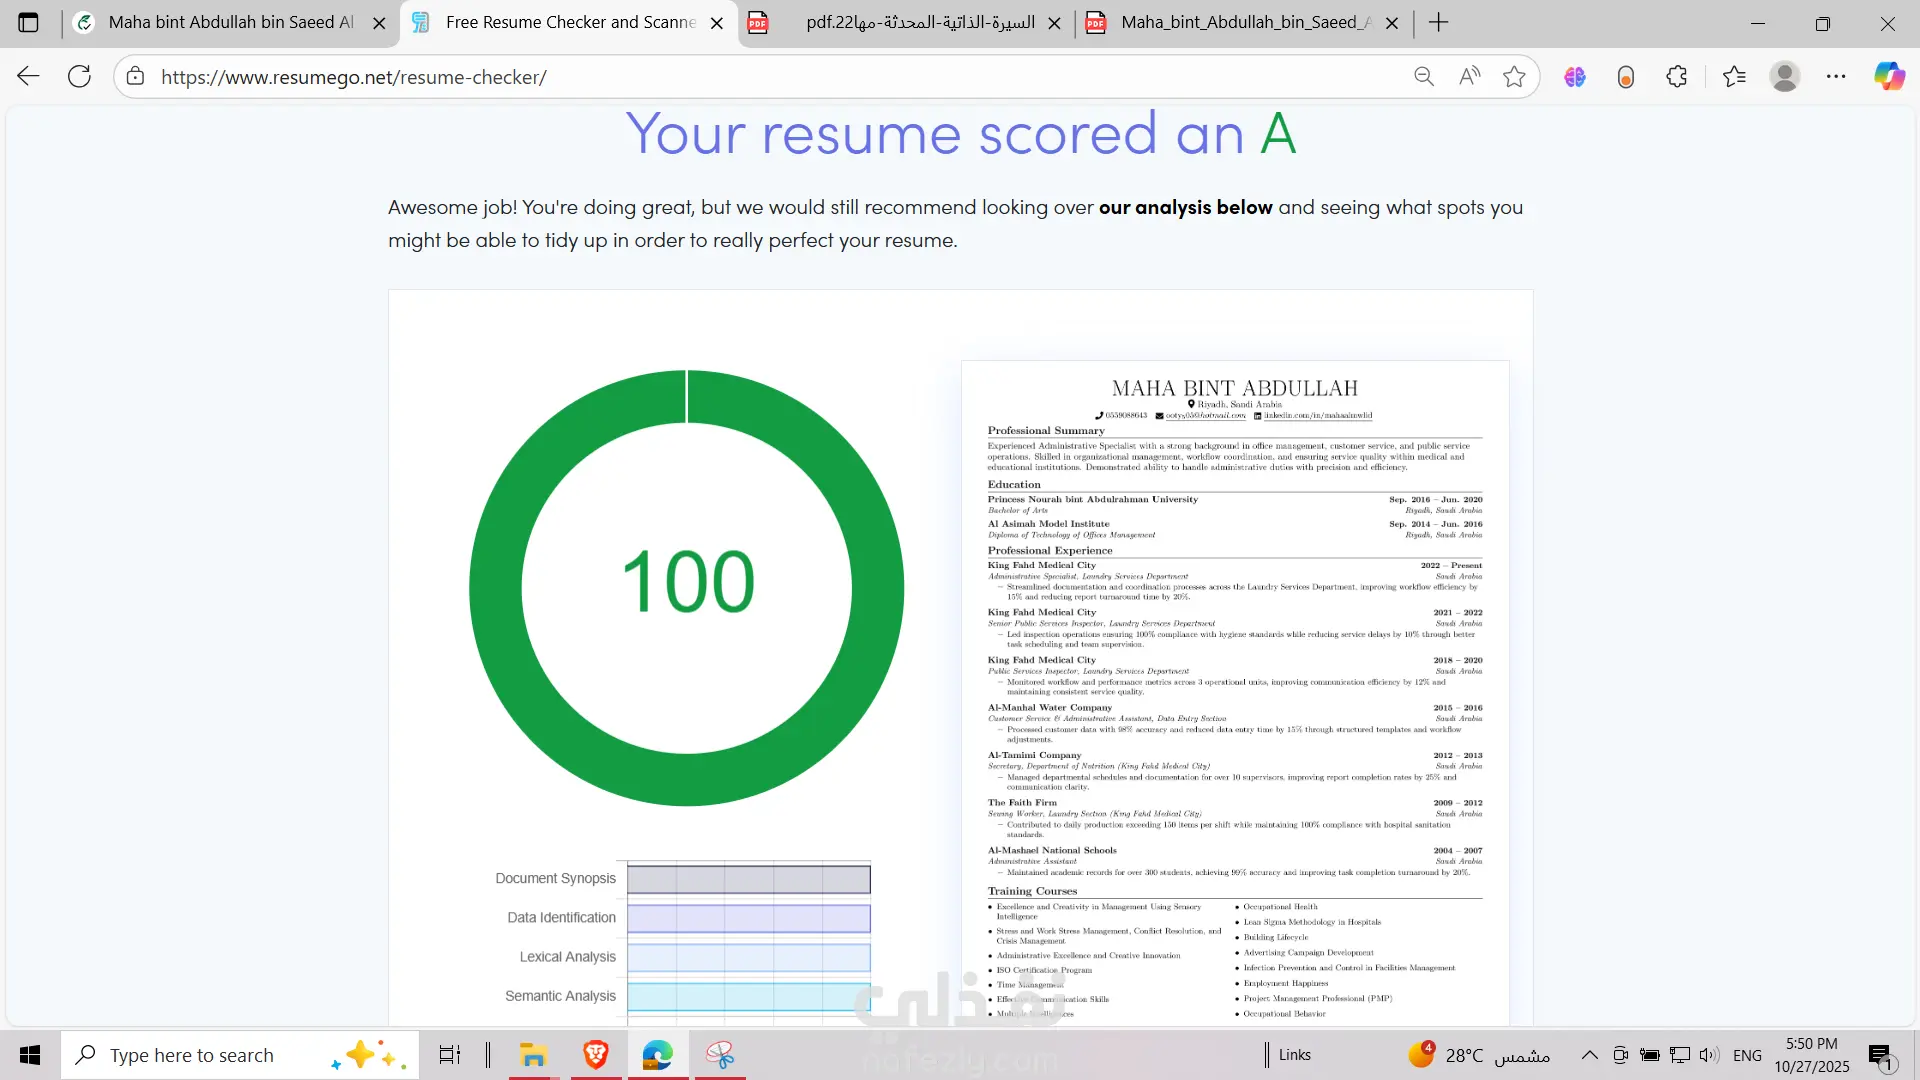Add page to favorites with star icon
Image resolution: width=1920 pixels, height=1080 pixels.
tap(1514, 77)
